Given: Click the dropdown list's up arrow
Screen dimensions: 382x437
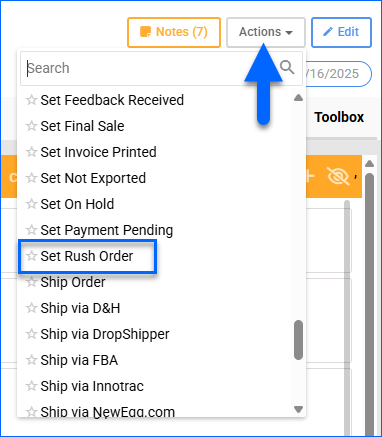Looking at the screenshot, I should [x=299, y=98].
